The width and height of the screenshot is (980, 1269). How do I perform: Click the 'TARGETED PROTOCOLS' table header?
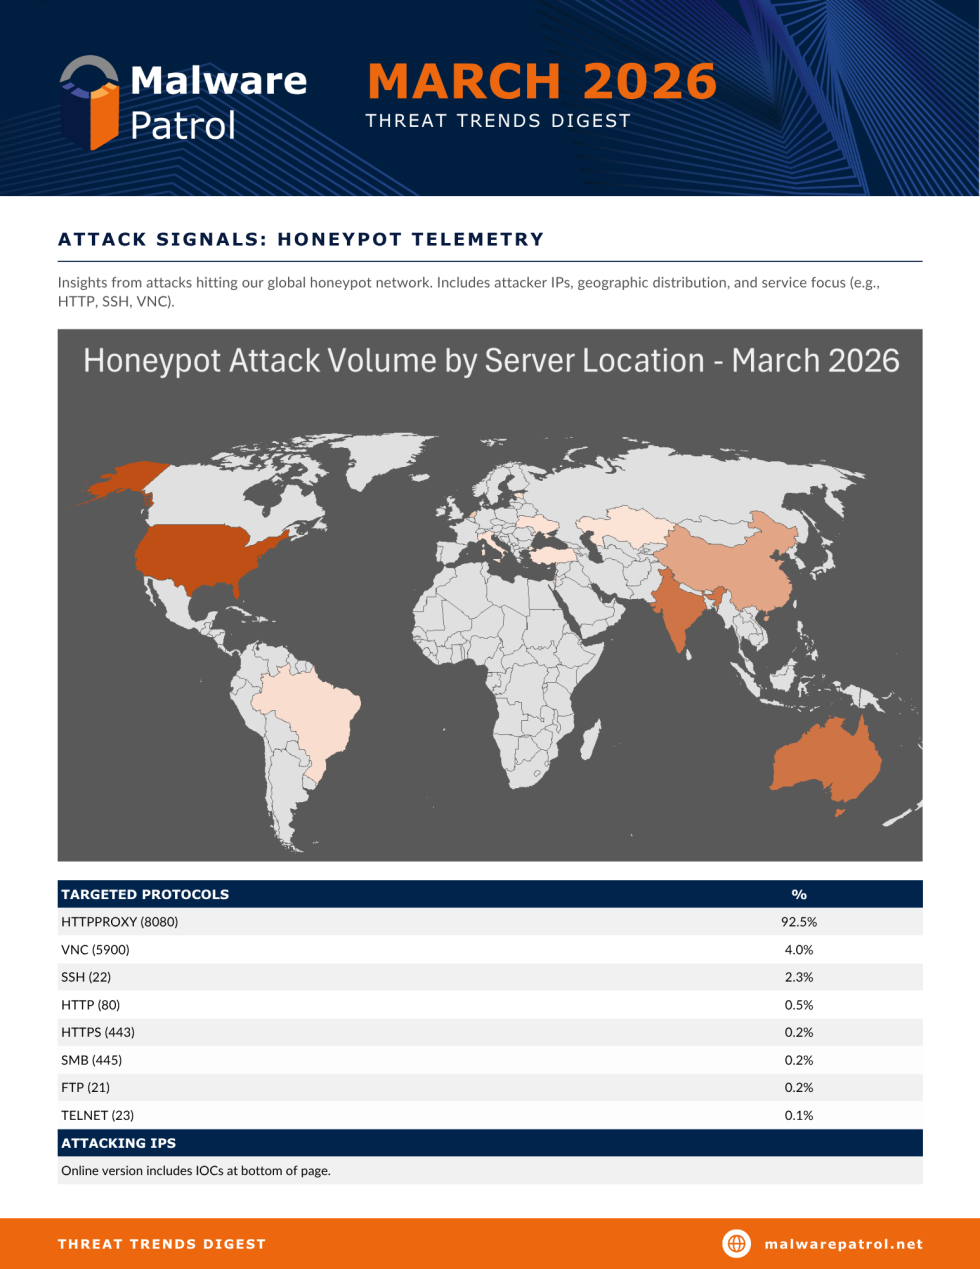tap(145, 894)
